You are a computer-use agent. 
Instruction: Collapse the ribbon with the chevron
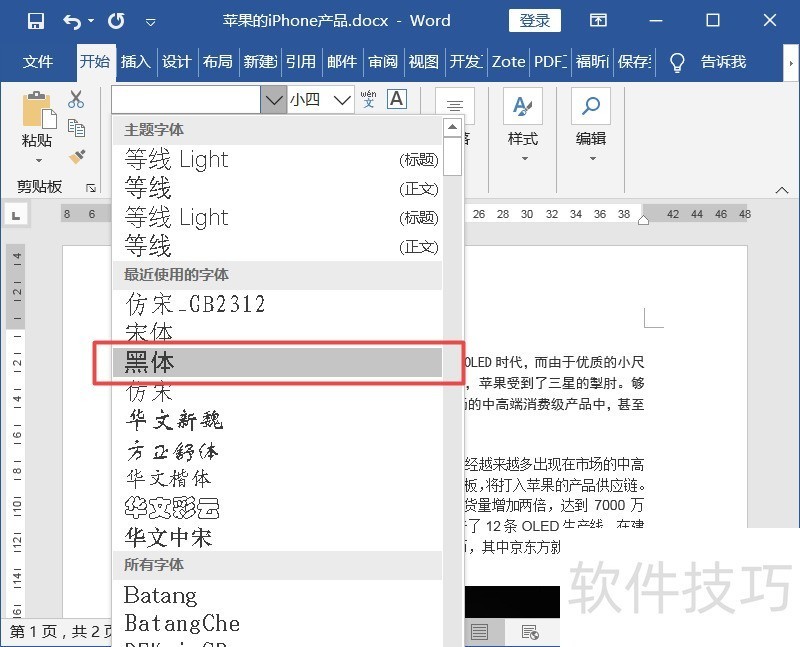pyautogui.click(x=782, y=190)
